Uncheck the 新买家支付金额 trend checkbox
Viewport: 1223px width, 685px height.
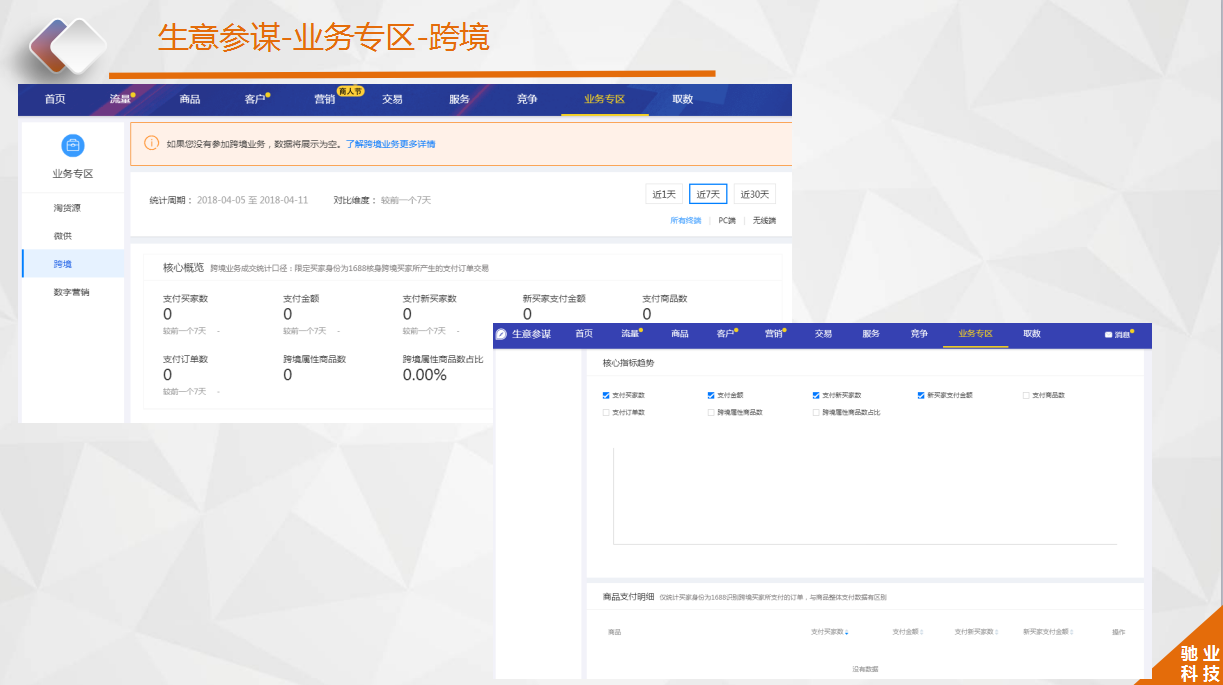(921, 395)
